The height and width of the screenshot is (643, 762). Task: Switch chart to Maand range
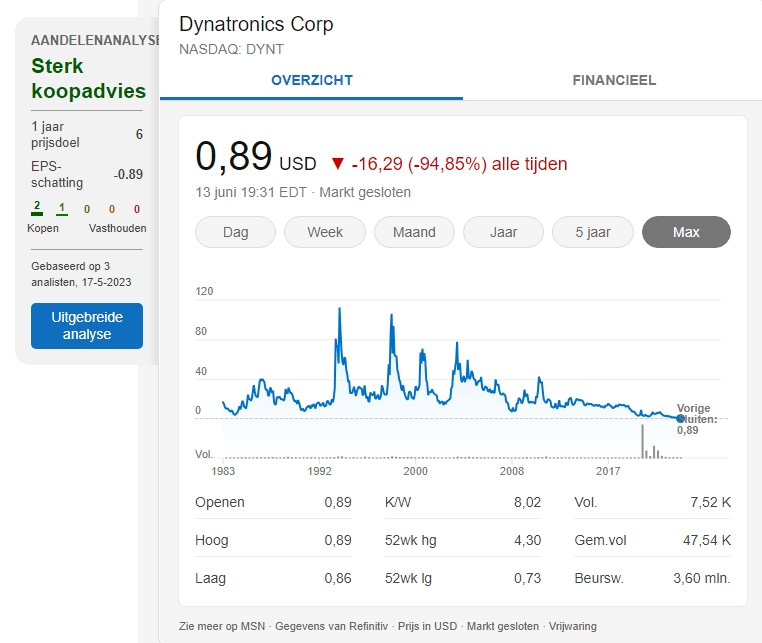[414, 232]
